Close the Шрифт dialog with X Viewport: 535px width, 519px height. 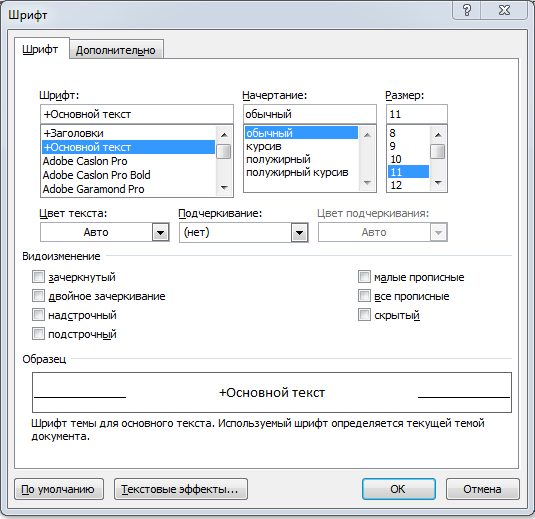[504, 10]
